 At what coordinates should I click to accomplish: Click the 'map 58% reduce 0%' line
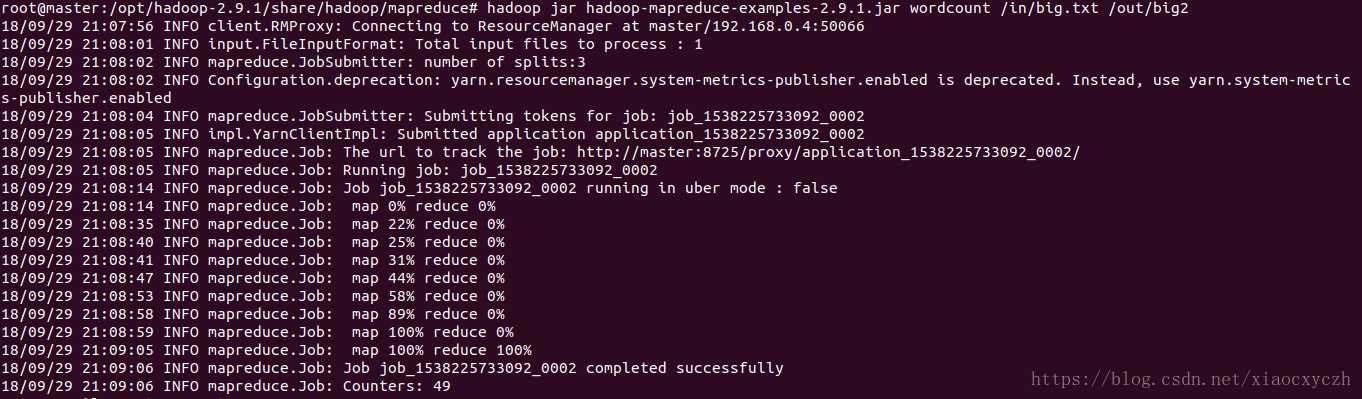253,296
